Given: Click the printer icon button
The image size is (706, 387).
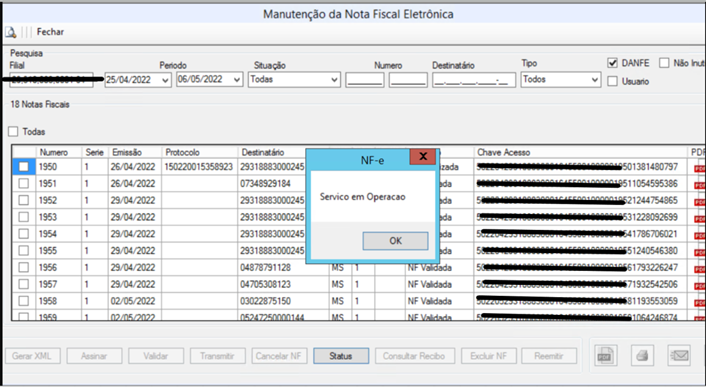Looking at the screenshot, I should (642, 355).
